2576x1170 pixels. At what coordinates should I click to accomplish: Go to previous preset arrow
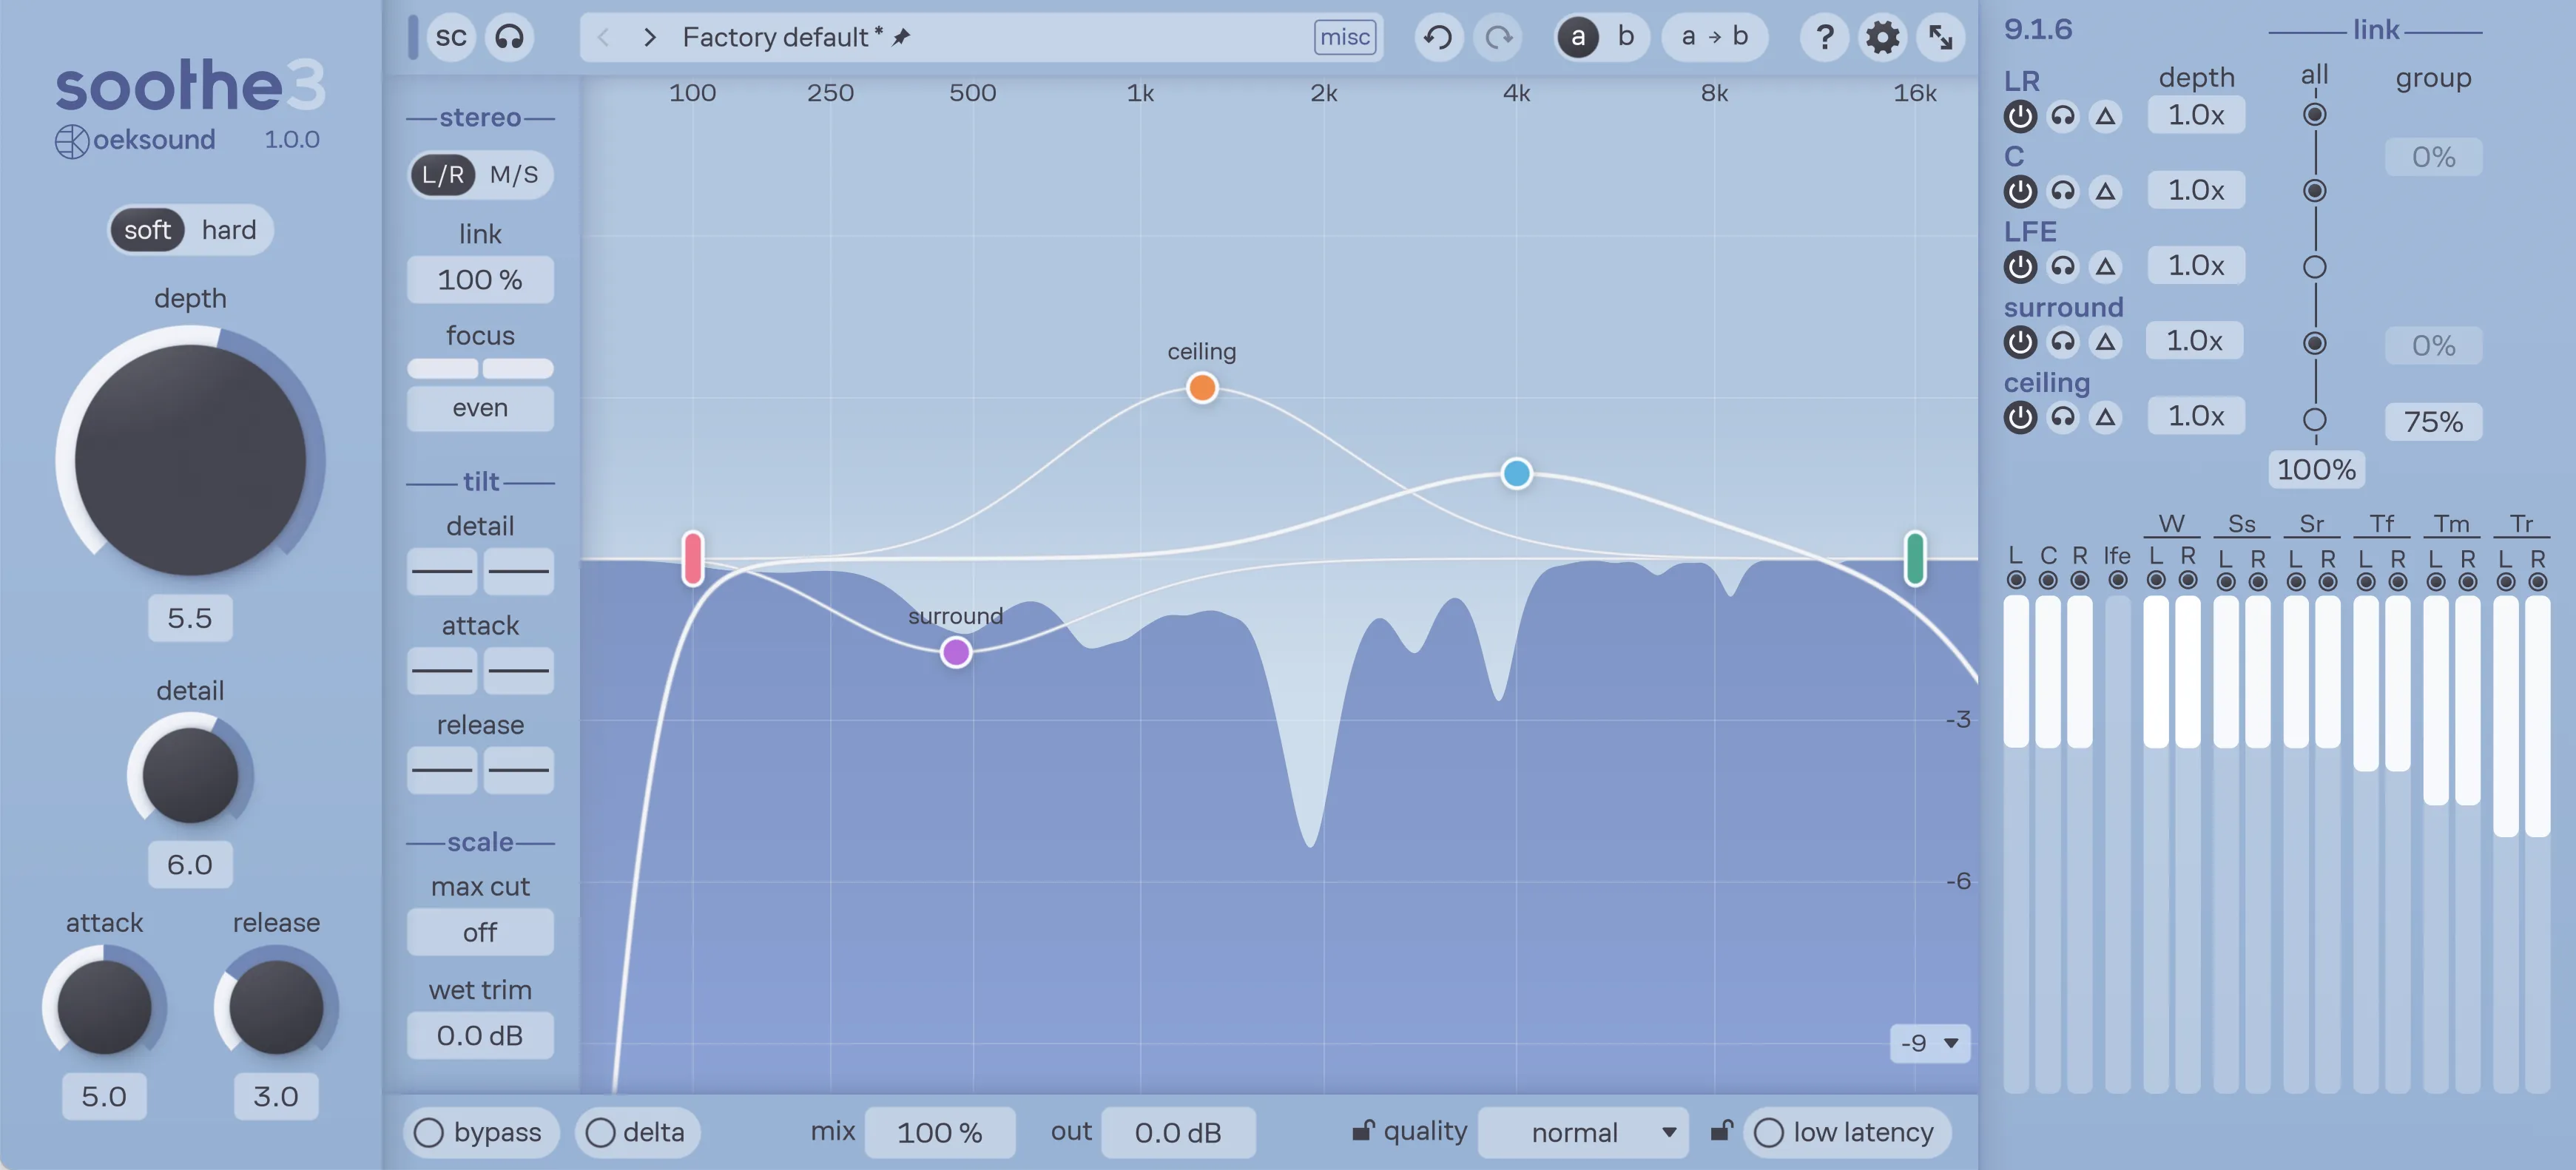point(603,37)
